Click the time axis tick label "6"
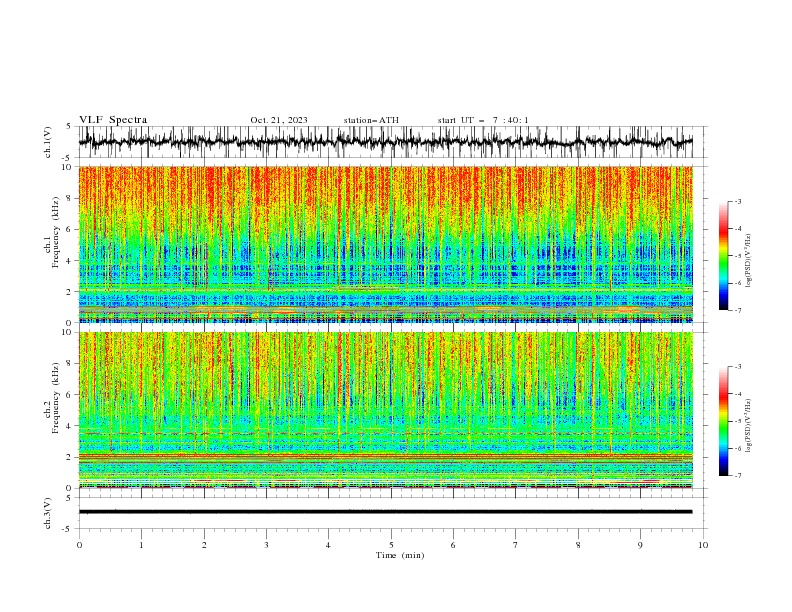The height and width of the screenshot is (612, 792). [453, 545]
